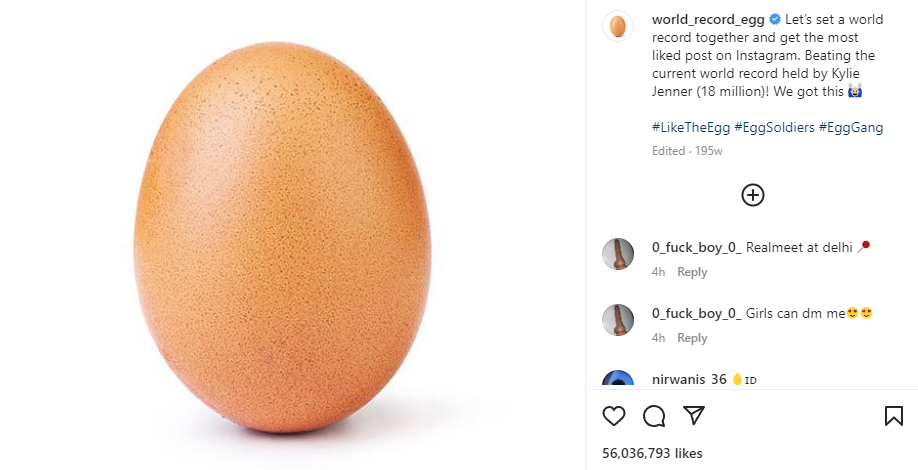Load more comments plus circle button
The image size is (918, 470).
753,195
